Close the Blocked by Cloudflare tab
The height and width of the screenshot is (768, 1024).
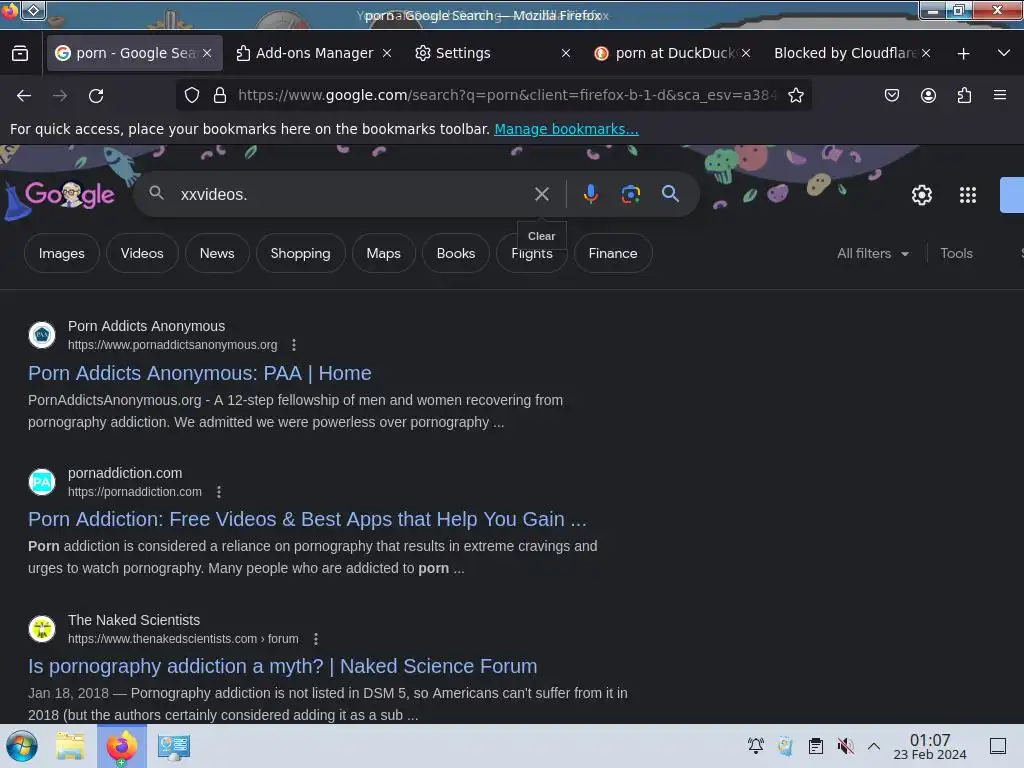pos(926,54)
